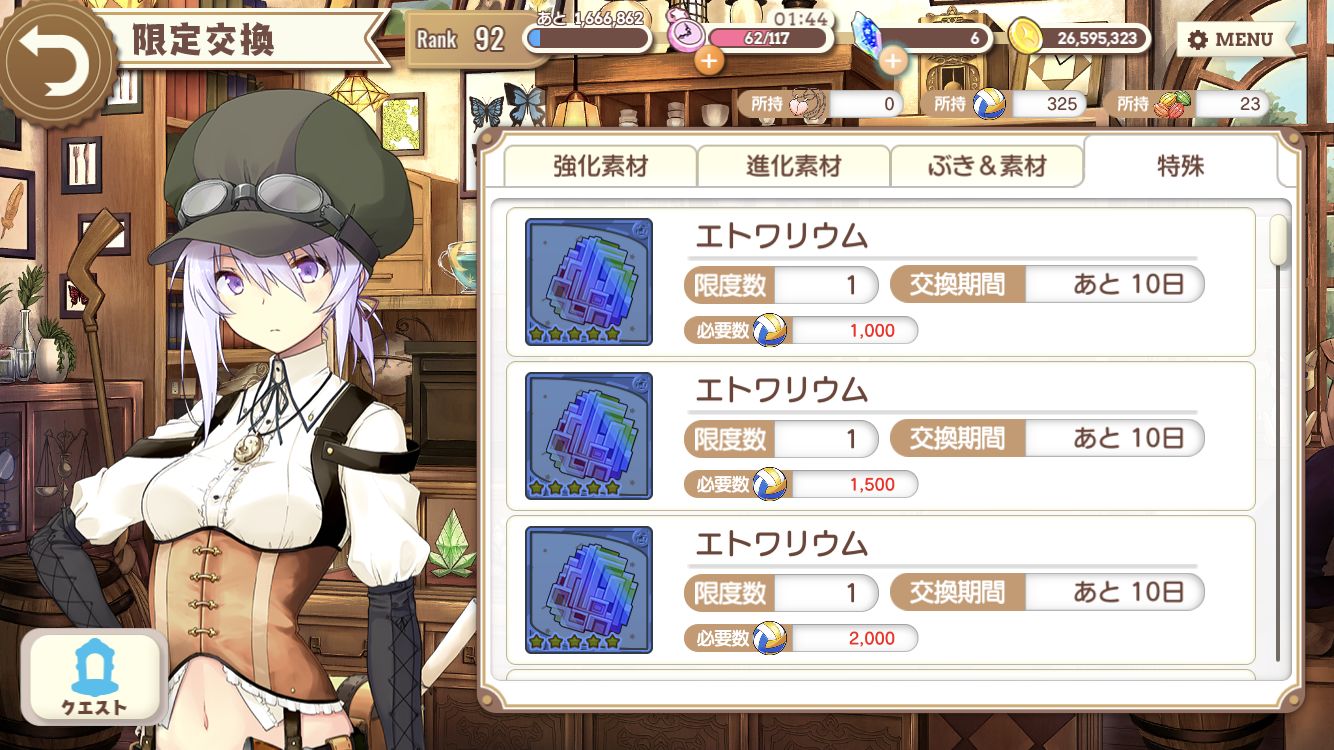This screenshot has width=1334, height=750.
Task: Click the exchange list scrollbar handle
Action: 1278,240
